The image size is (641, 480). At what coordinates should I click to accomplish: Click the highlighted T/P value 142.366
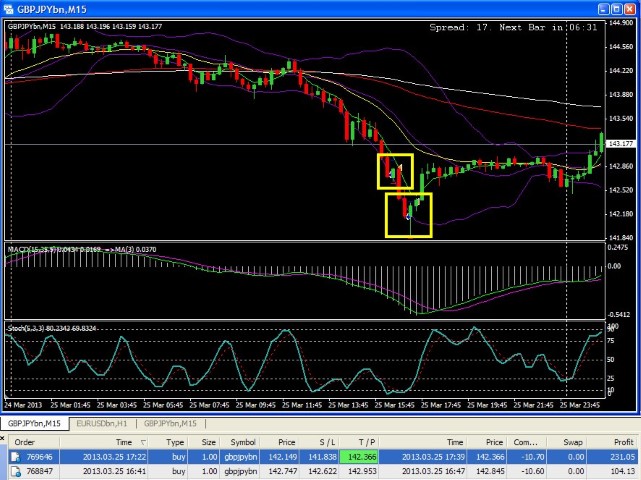(361, 457)
